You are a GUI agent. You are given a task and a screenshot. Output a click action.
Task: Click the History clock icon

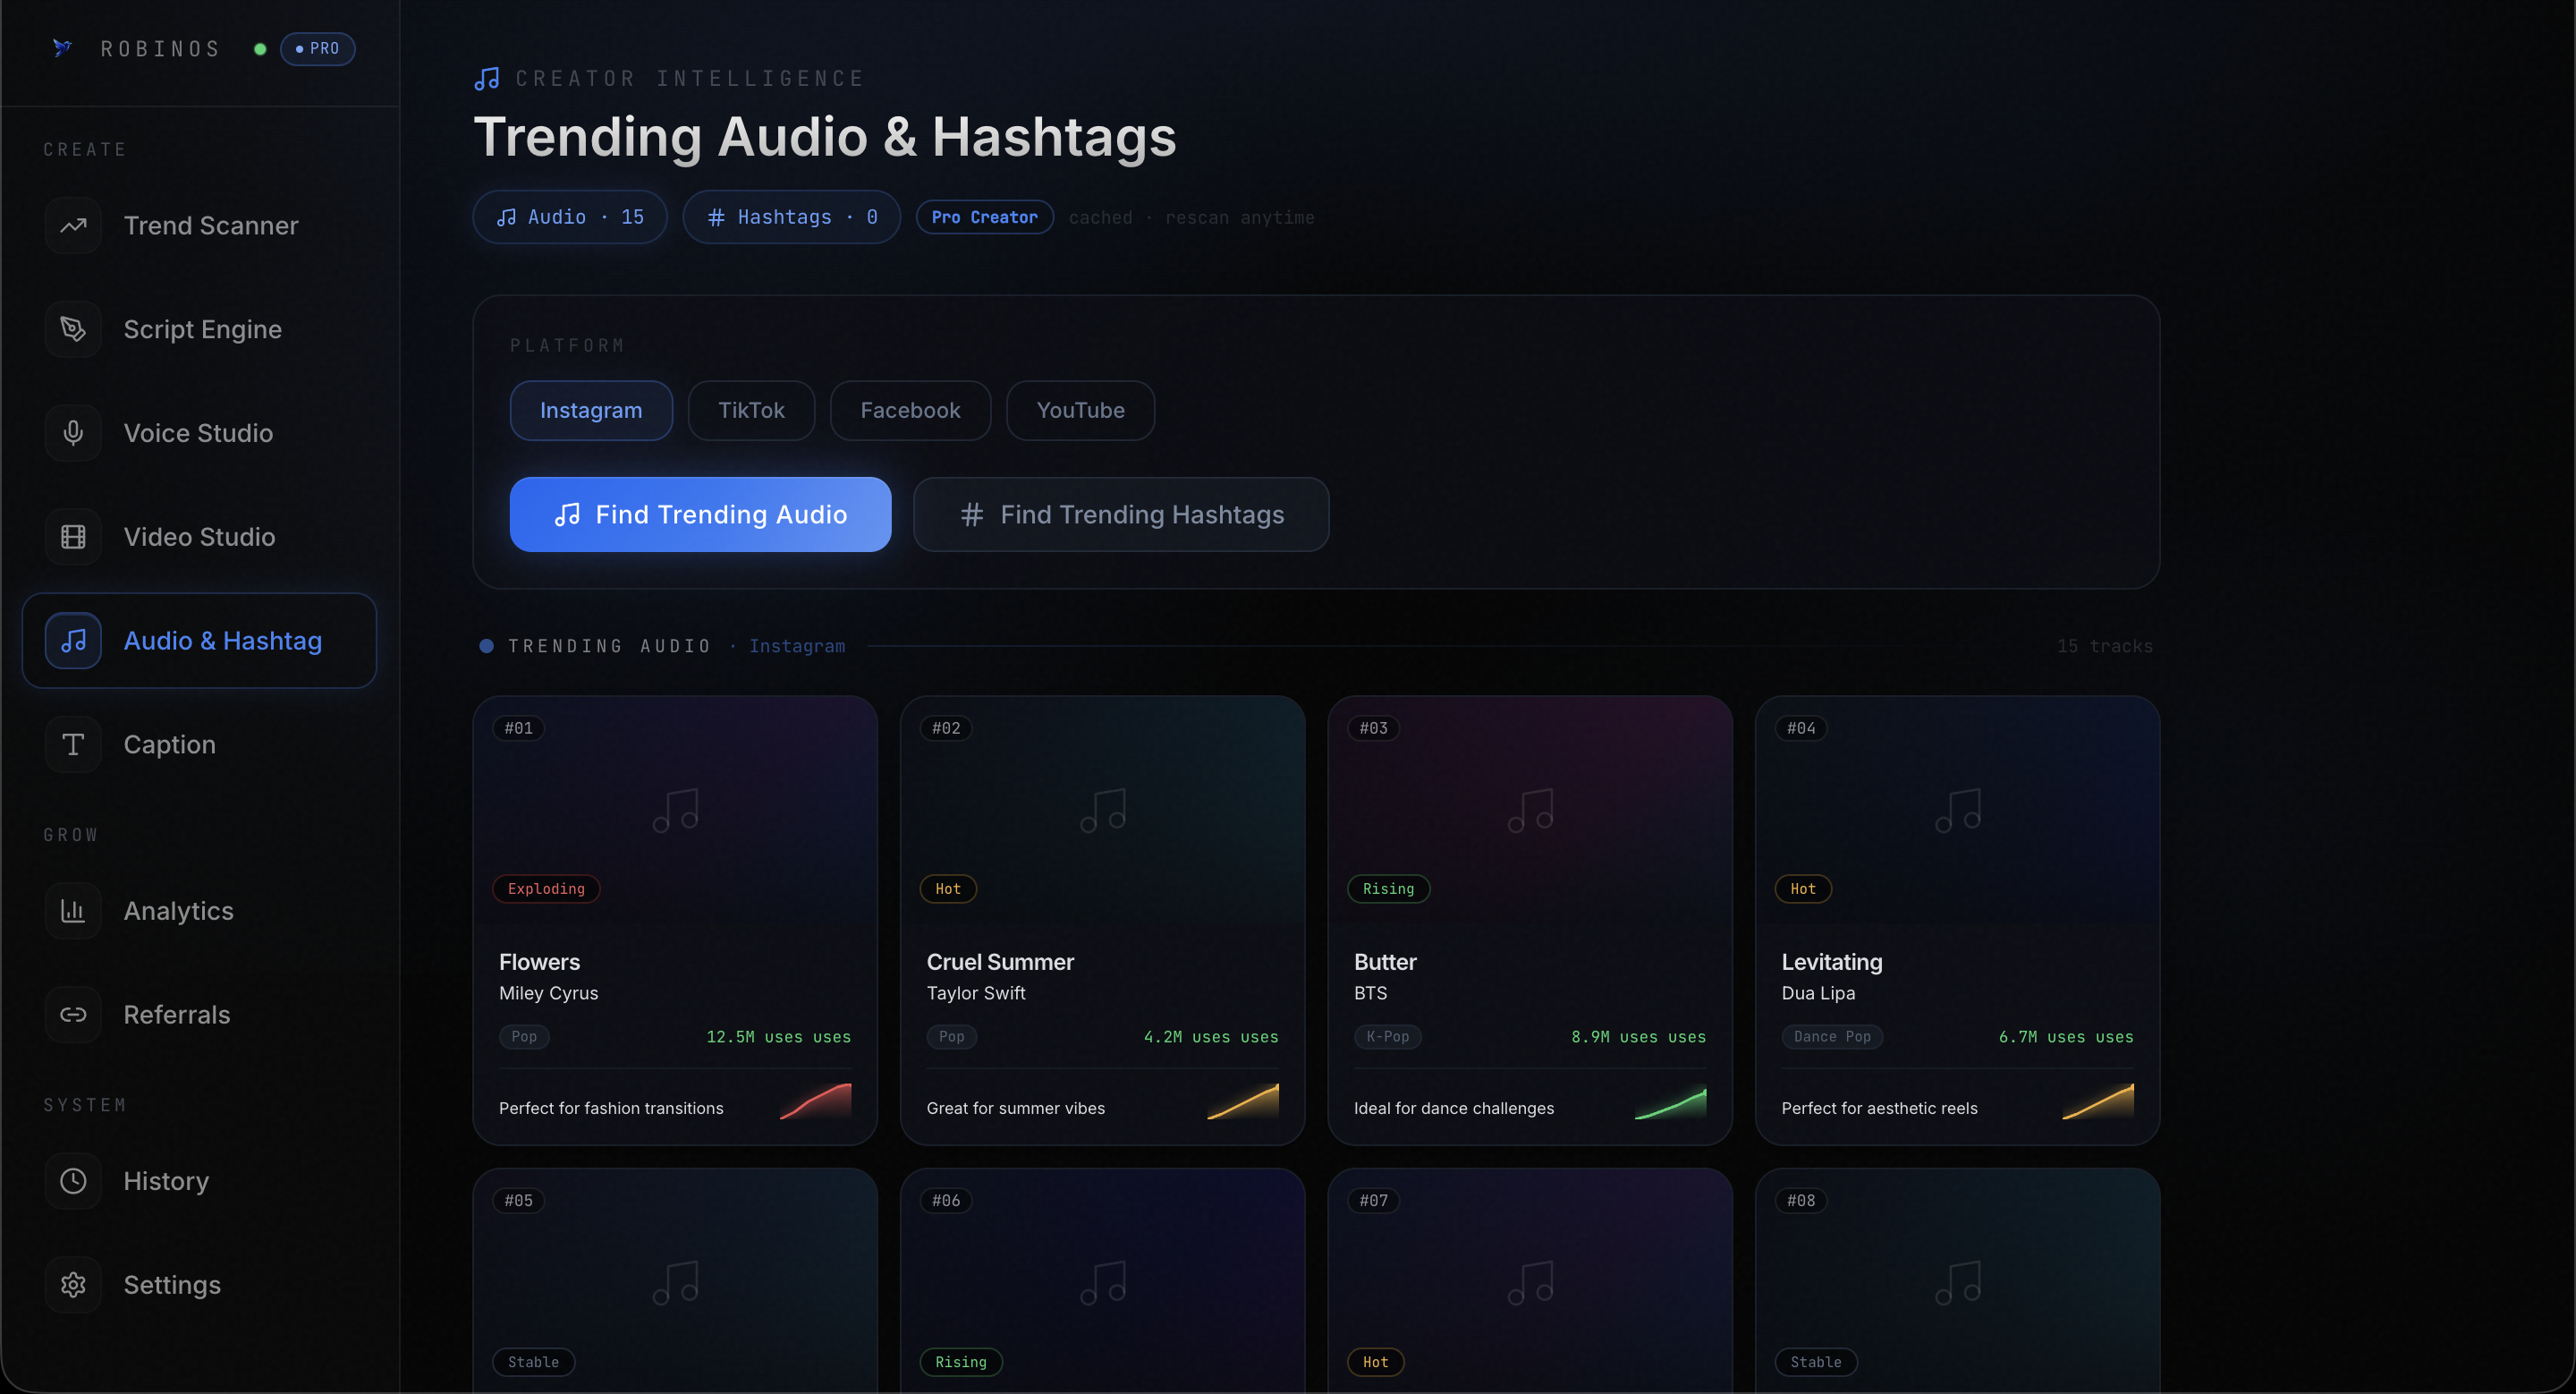tap(73, 1181)
